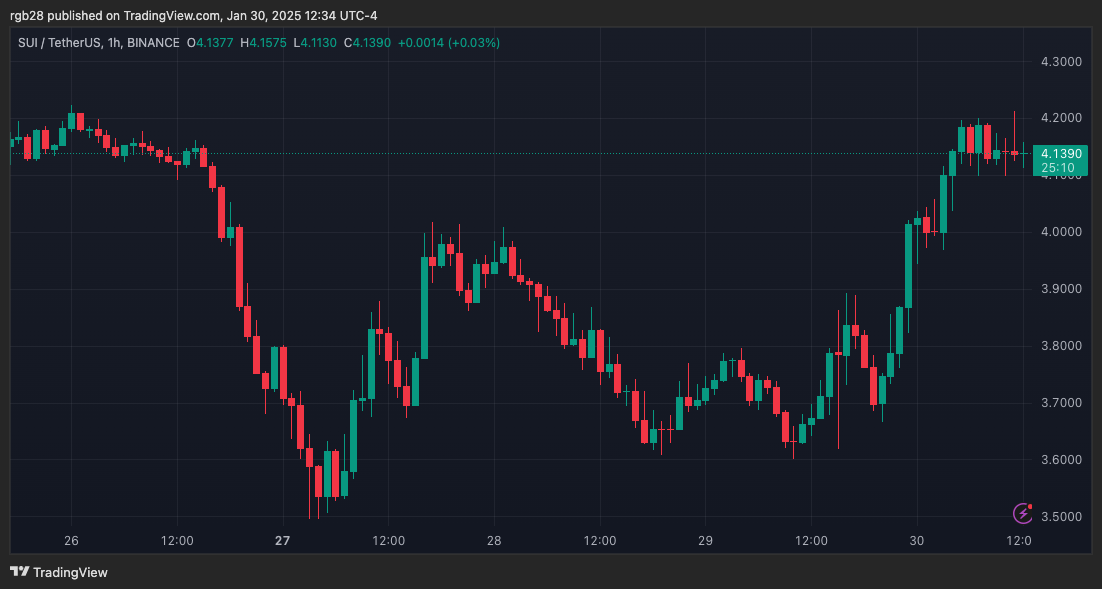Click the closing price value C4.1390
1102x589 pixels.
click(367, 43)
